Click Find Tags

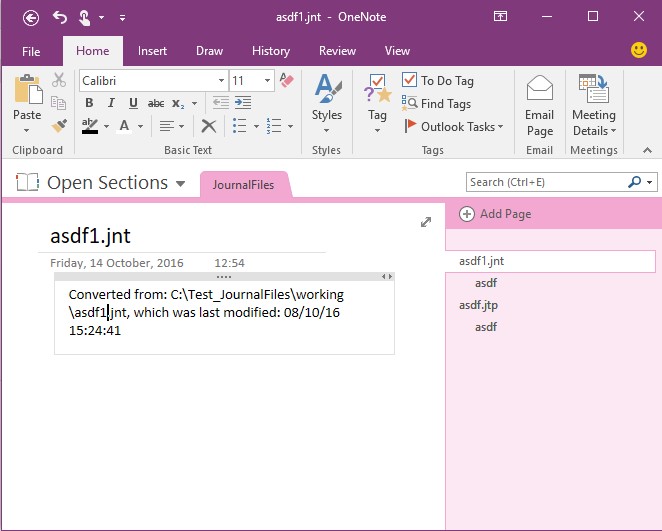pos(437,103)
